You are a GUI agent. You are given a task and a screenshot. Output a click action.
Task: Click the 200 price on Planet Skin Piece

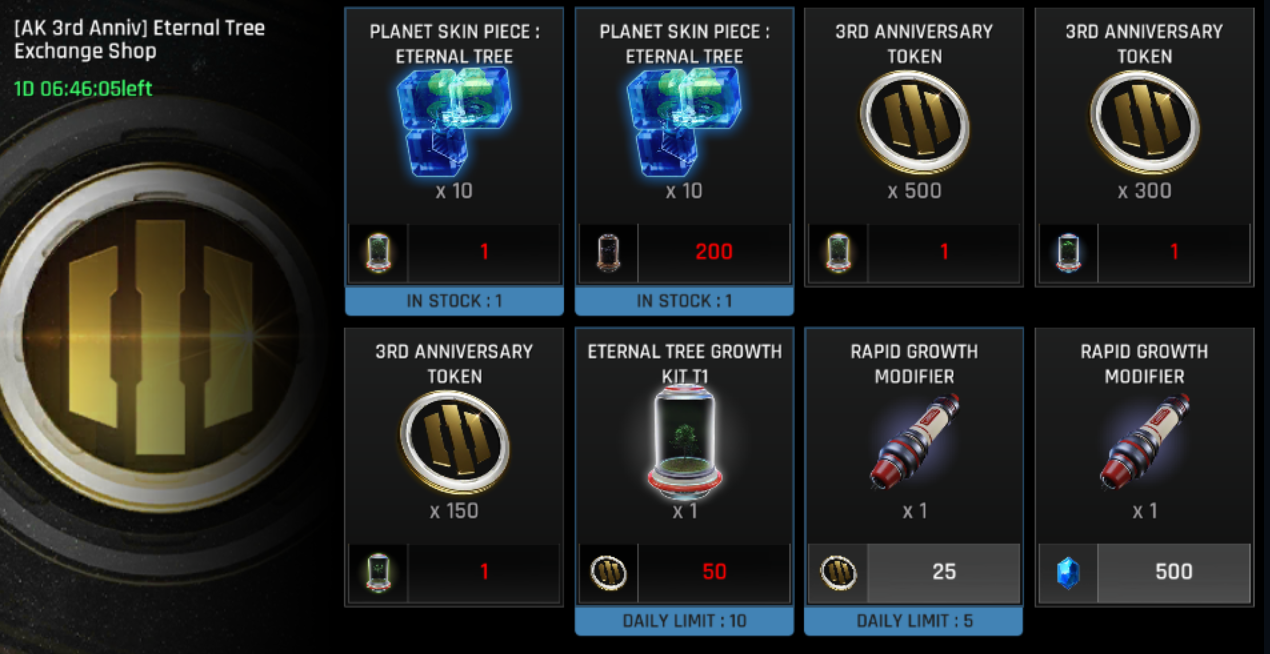pyautogui.click(x=714, y=252)
